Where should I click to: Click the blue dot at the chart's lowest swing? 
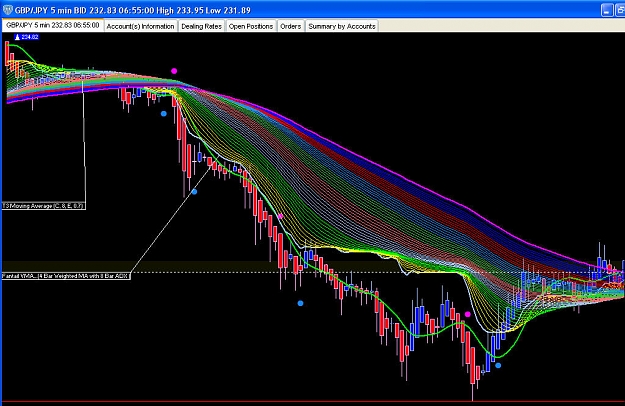[498, 365]
